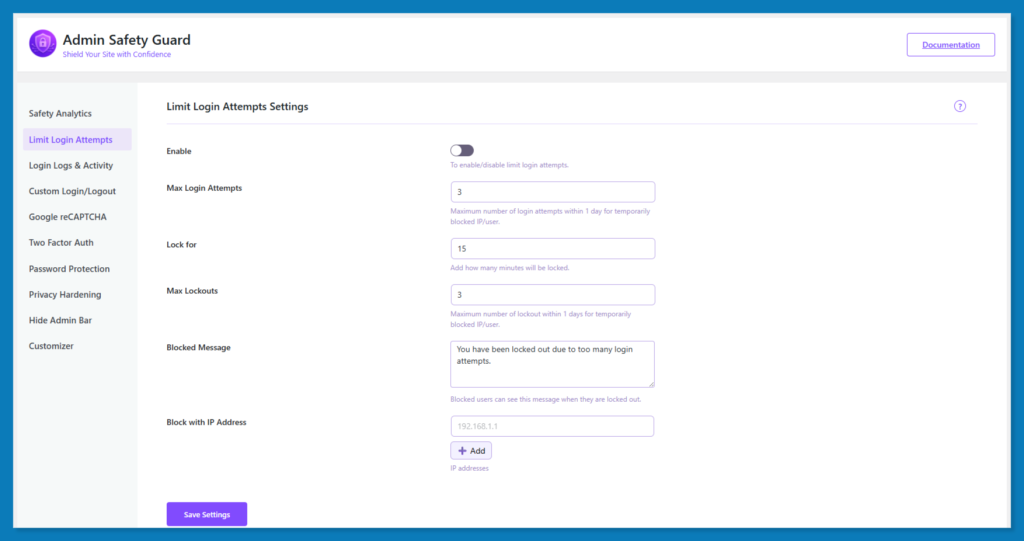Open the Customizer section
The image size is (1024, 541).
(x=51, y=346)
